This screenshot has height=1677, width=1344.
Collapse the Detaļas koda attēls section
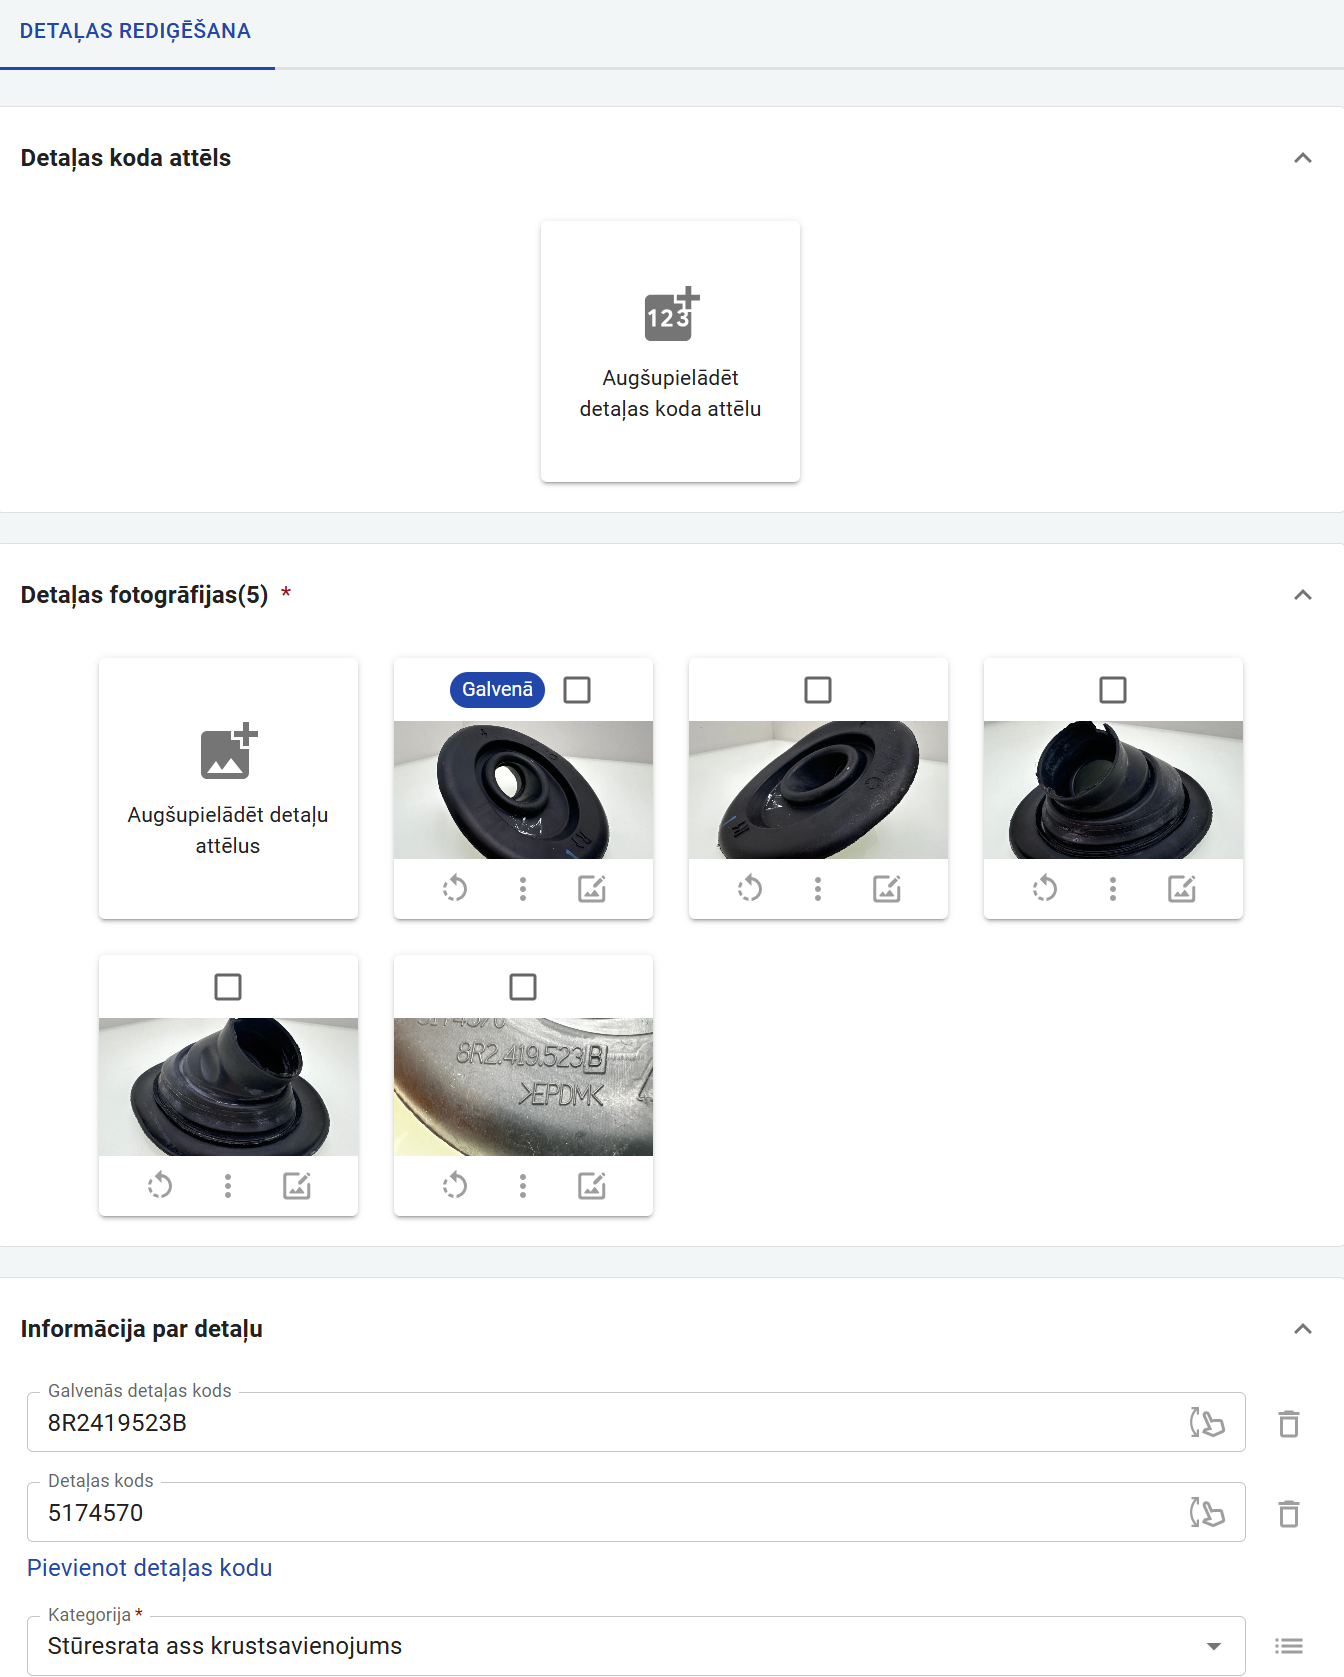click(x=1303, y=158)
